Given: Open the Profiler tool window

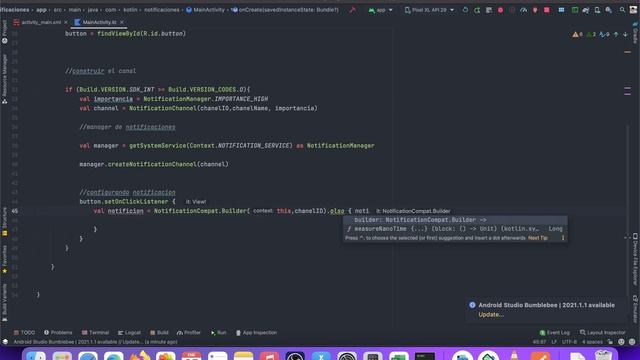Looking at the screenshot, I should [189, 333].
